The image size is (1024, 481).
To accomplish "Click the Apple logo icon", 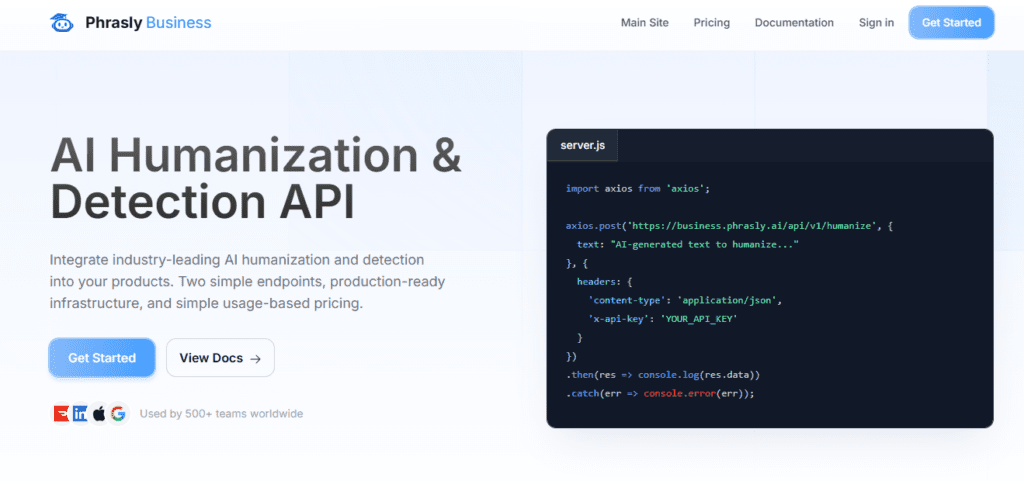I will [99, 413].
